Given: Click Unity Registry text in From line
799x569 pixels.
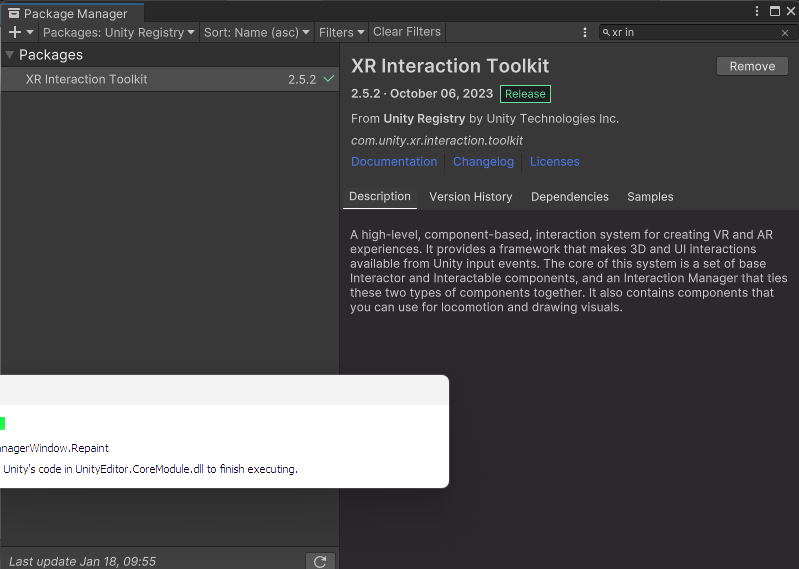Looking at the screenshot, I should click(x=424, y=119).
